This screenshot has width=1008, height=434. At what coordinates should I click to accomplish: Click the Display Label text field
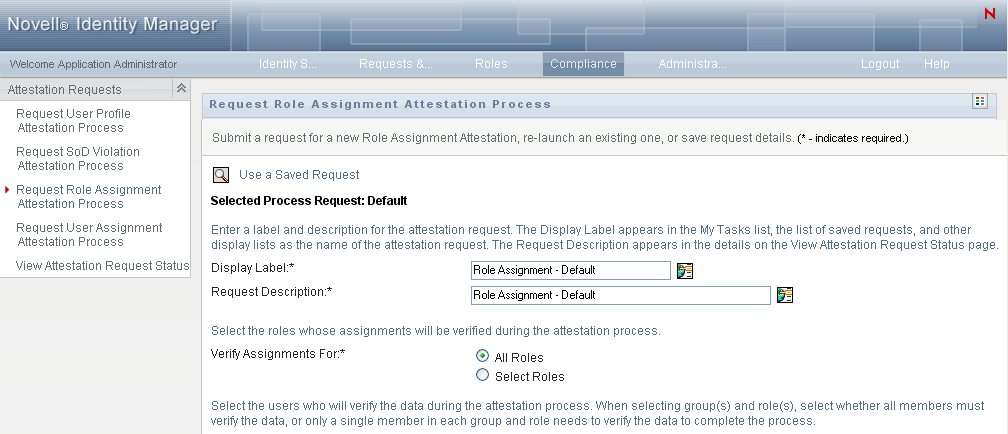tap(570, 270)
